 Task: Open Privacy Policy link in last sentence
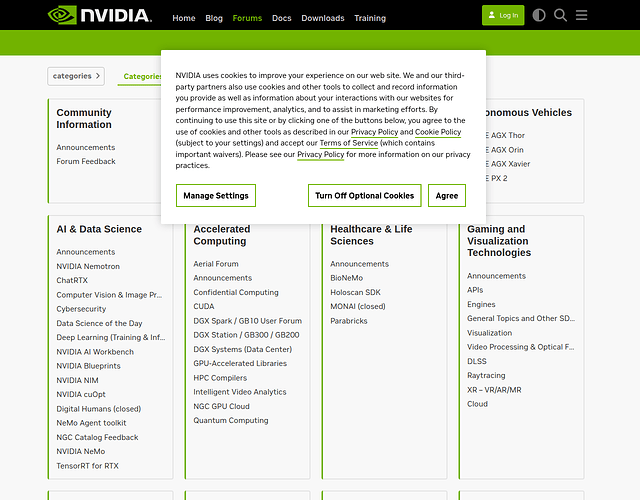320,154
